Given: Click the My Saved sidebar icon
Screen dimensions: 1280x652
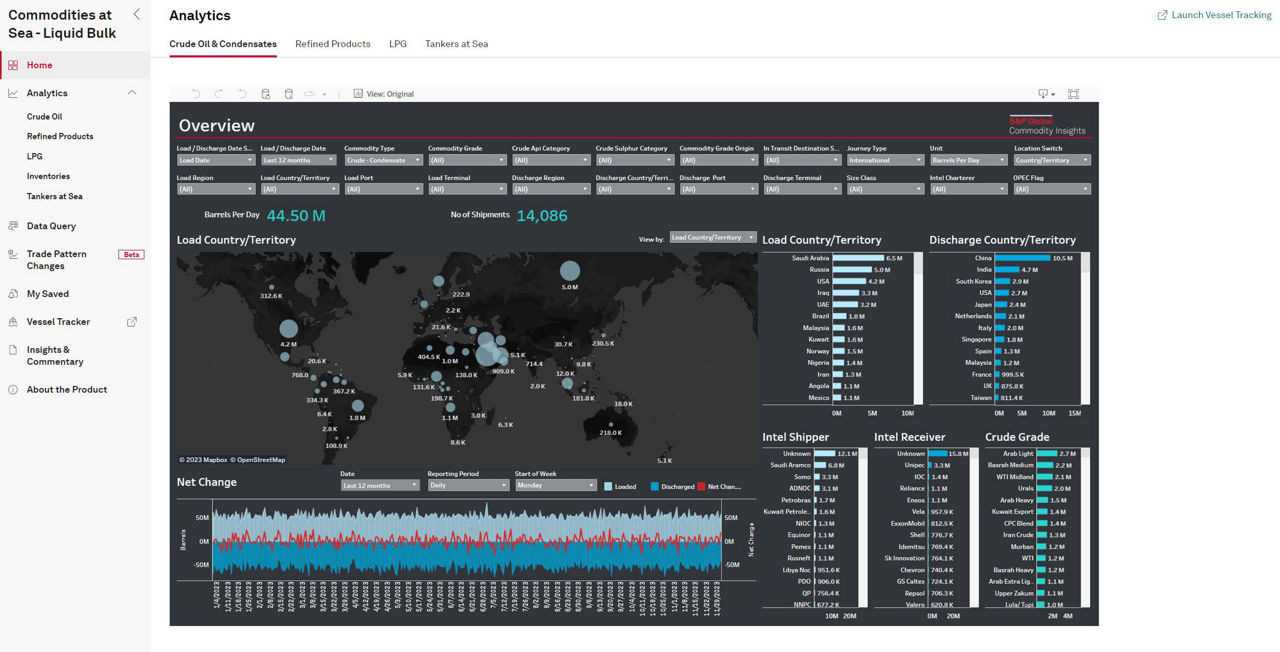Looking at the screenshot, I should pyautogui.click(x=13, y=294).
